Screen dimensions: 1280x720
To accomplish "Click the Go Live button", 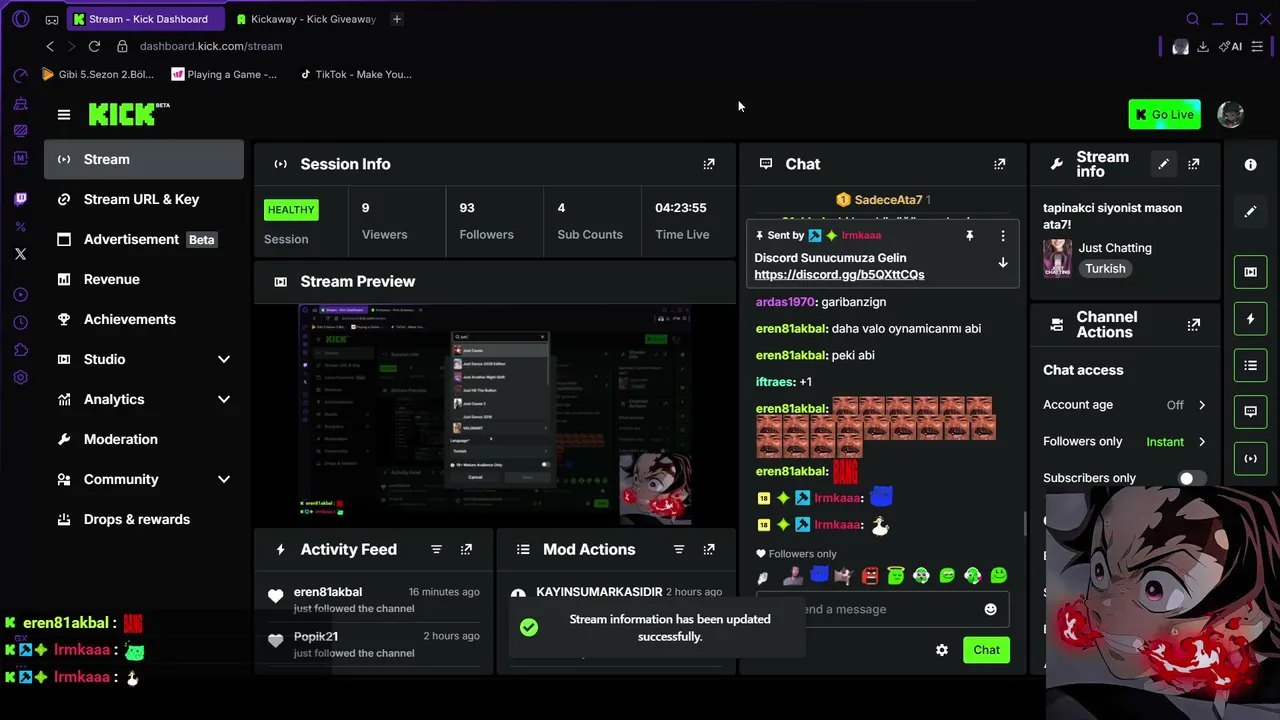I will pos(1164,115).
